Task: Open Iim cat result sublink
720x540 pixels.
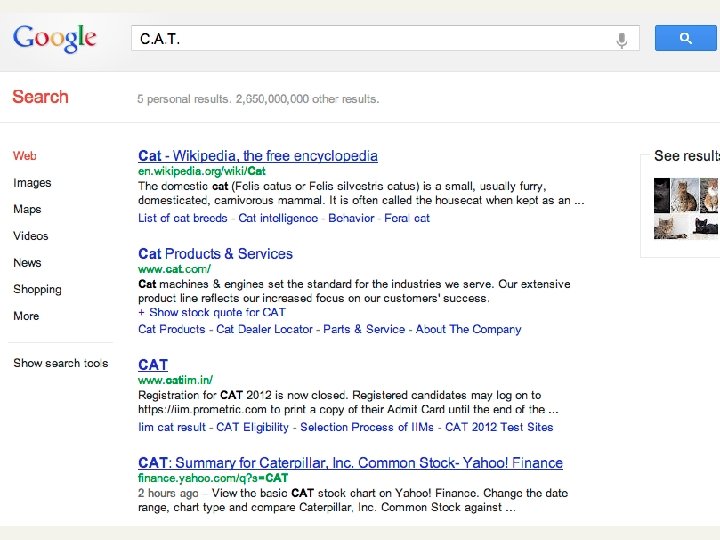Action: [172, 427]
